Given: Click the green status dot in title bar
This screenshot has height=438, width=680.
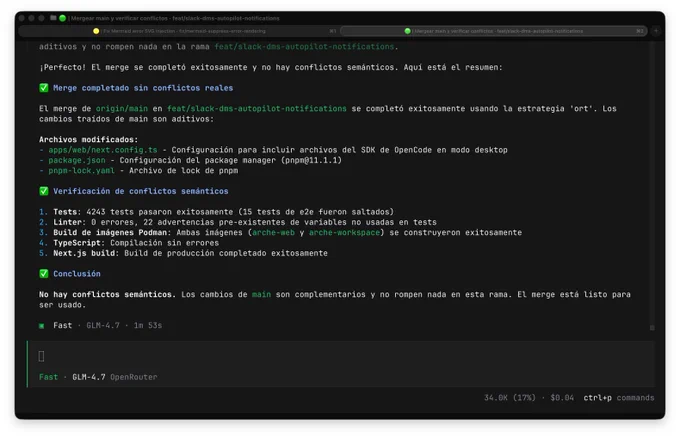Looking at the screenshot, I should [x=62, y=18].
